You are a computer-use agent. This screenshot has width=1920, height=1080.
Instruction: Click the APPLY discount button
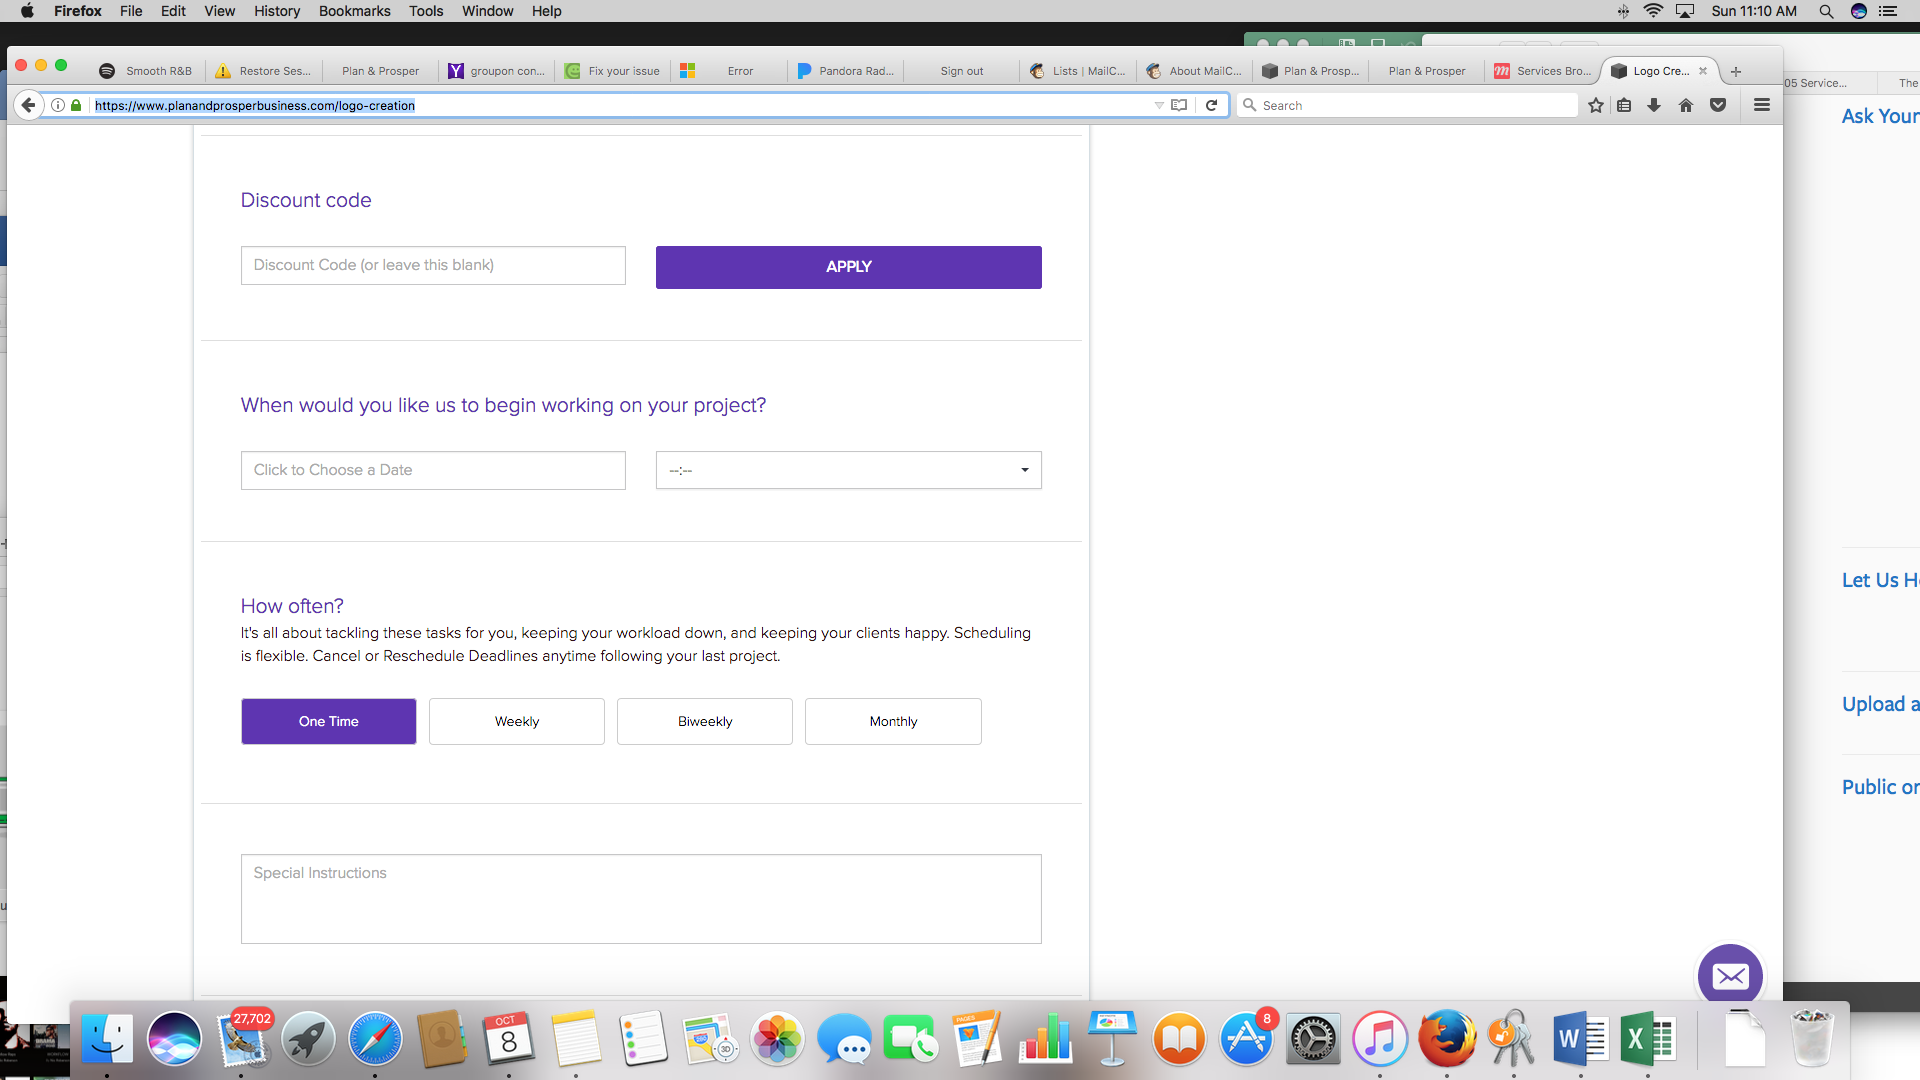[848, 267]
